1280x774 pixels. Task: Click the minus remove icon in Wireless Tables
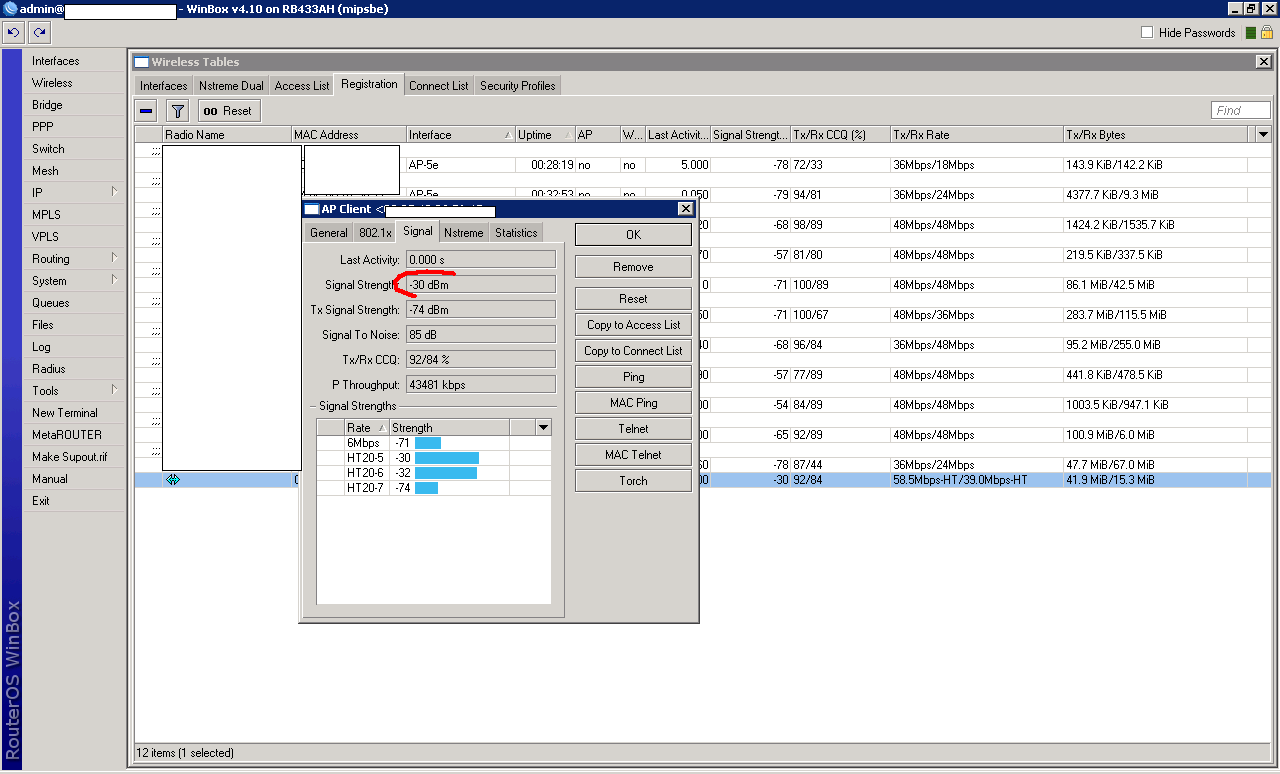(x=147, y=111)
